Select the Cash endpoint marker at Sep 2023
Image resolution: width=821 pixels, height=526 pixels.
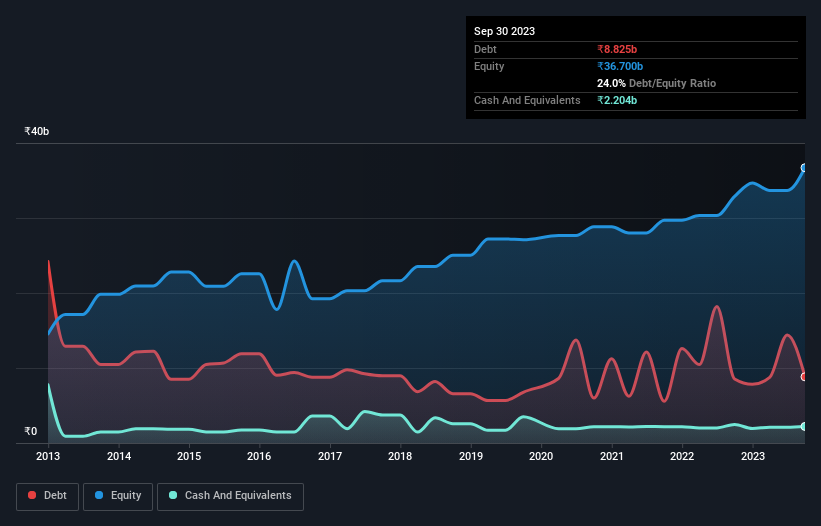point(804,427)
